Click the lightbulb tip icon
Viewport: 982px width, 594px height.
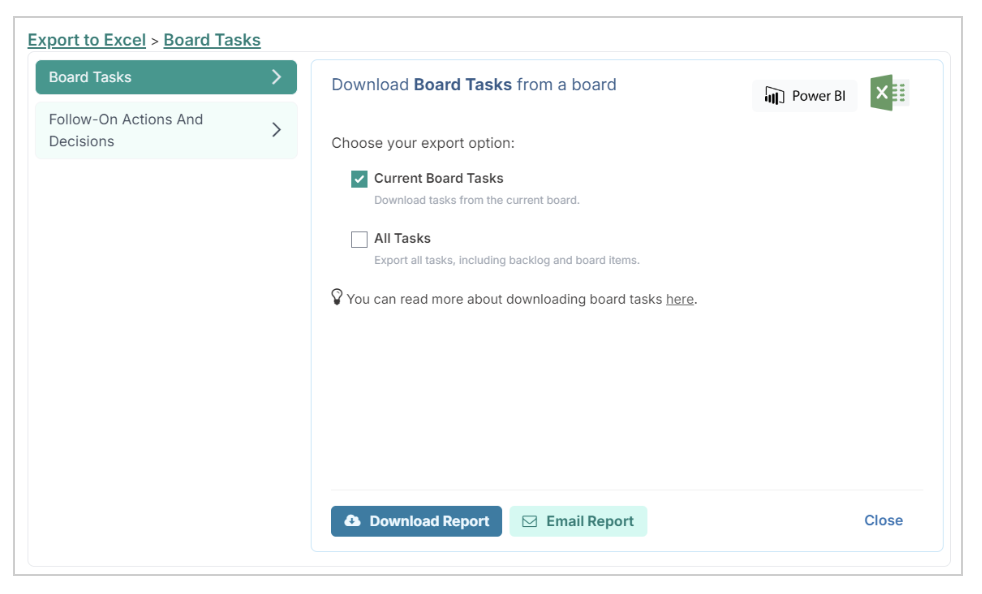point(337,297)
